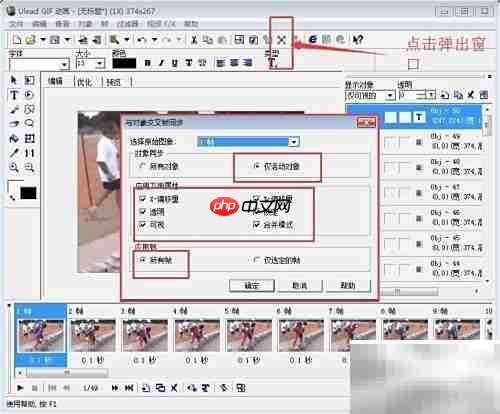Screen dimensions: 500x414
Task: Toggle the 合并模式 checkbox
Action: click(256, 225)
